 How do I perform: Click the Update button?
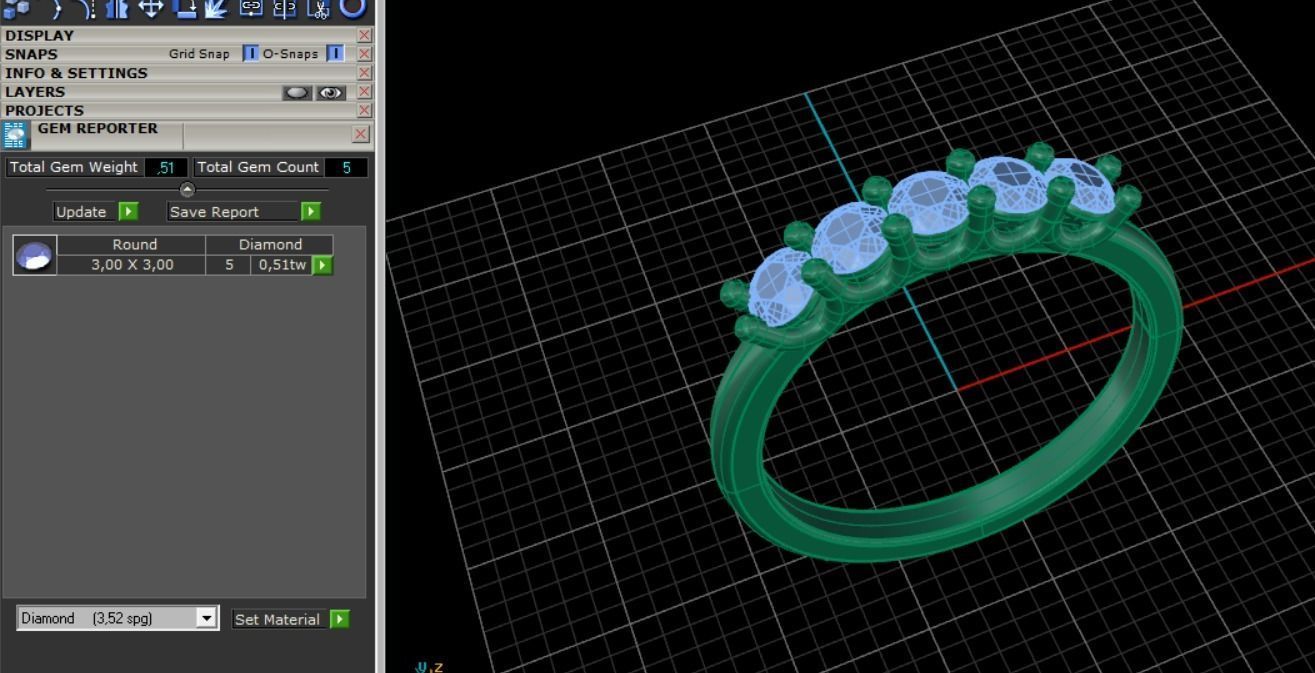coord(96,212)
